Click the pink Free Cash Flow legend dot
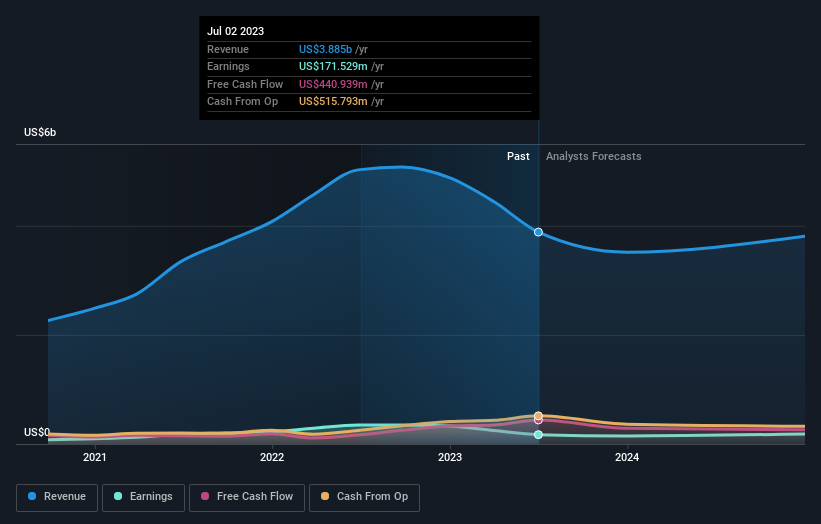 tap(205, 496)
